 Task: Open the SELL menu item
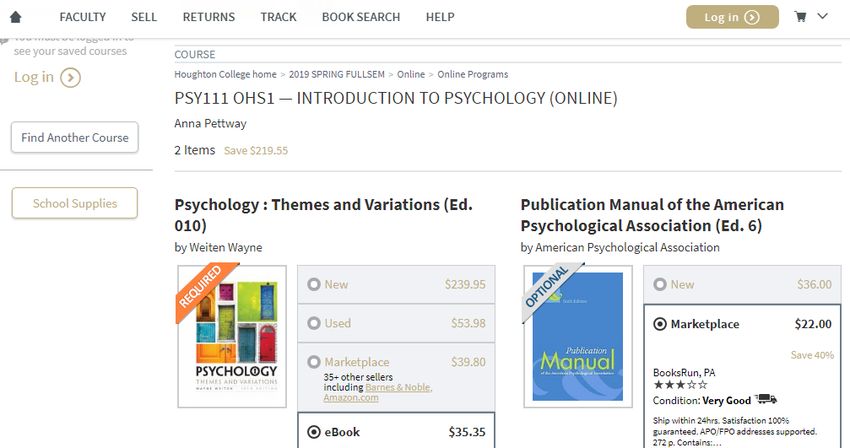(144, 17)
